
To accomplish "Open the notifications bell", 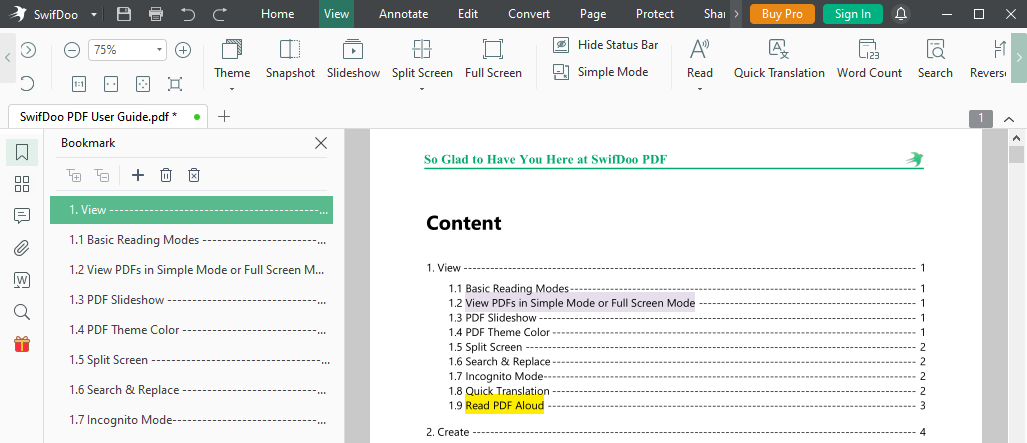I will click(x=901, y=14).
